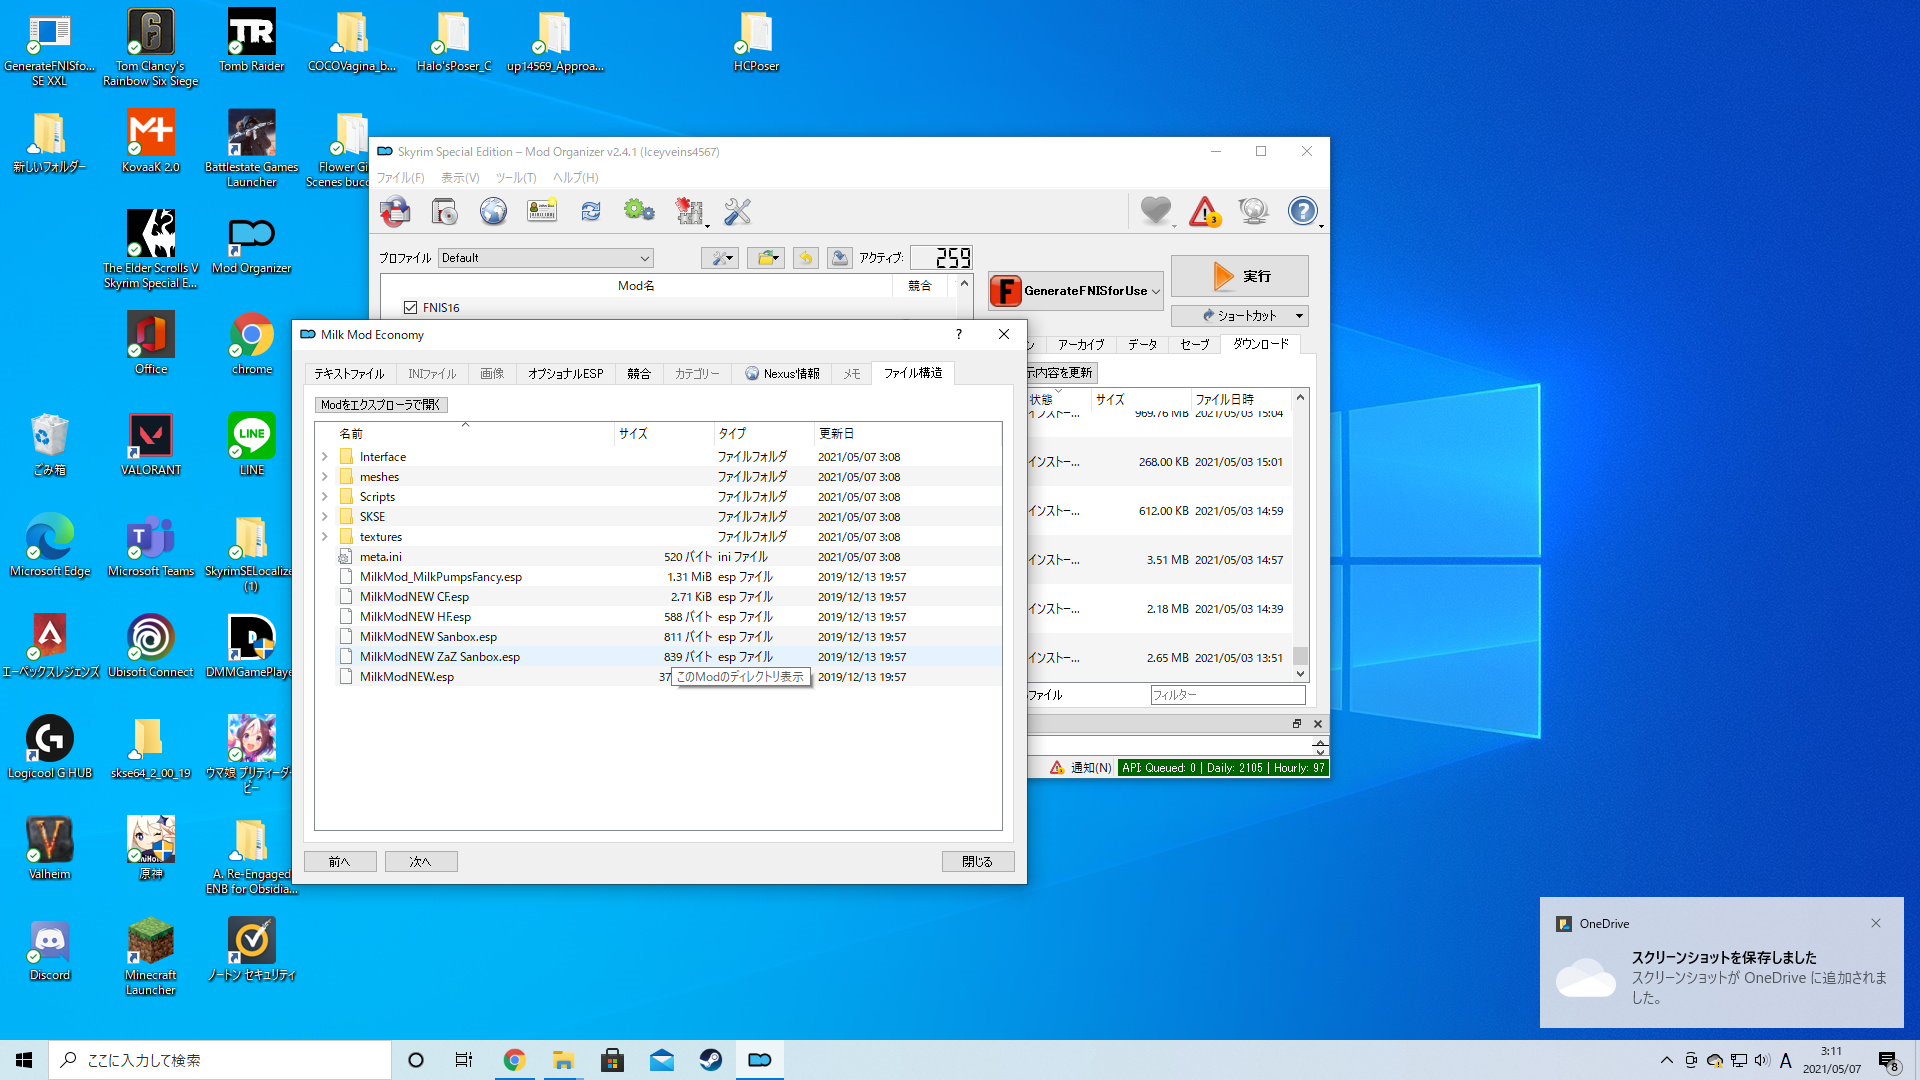Close the log panel with its X
The image size is (1920, 1080).
[1318, 724]
